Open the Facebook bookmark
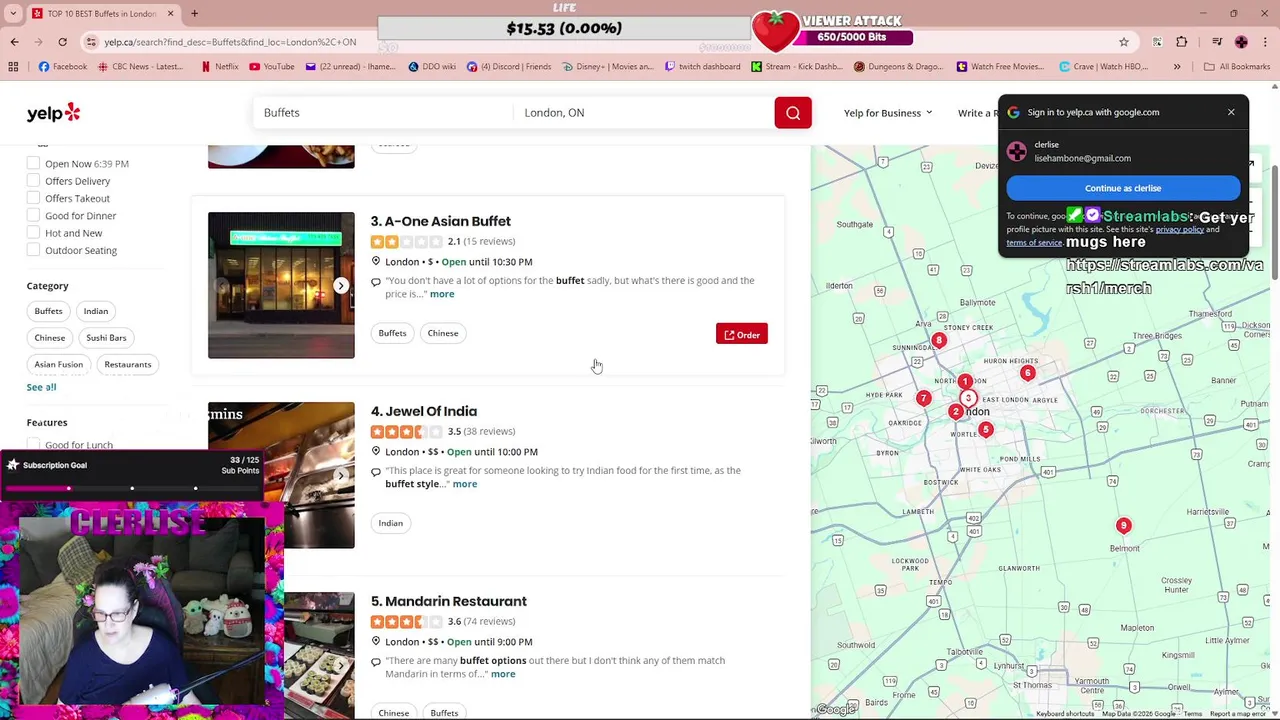Viewport: 1280px width, 720px height. tap(63, 67)
